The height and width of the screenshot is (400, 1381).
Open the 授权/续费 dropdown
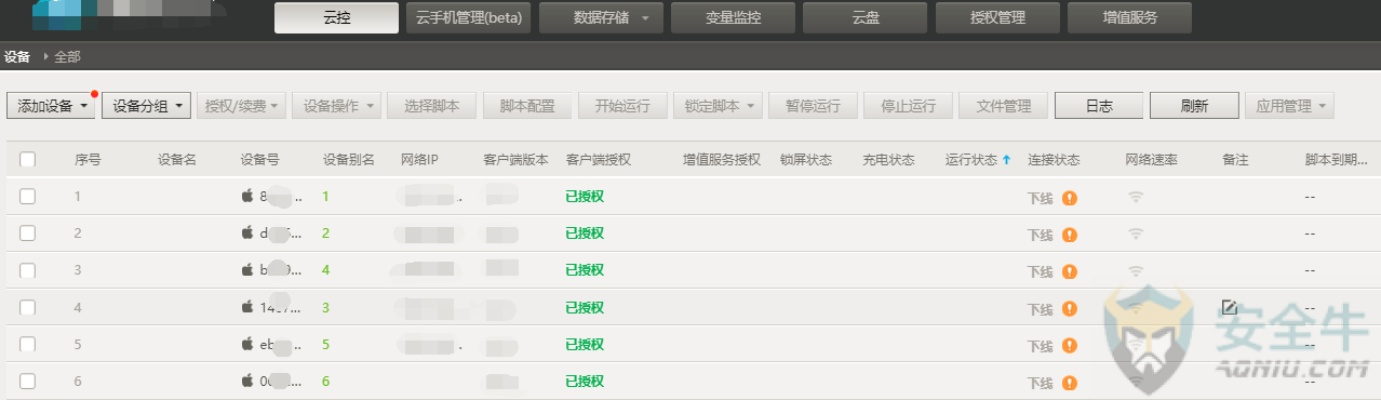[241, 106]
